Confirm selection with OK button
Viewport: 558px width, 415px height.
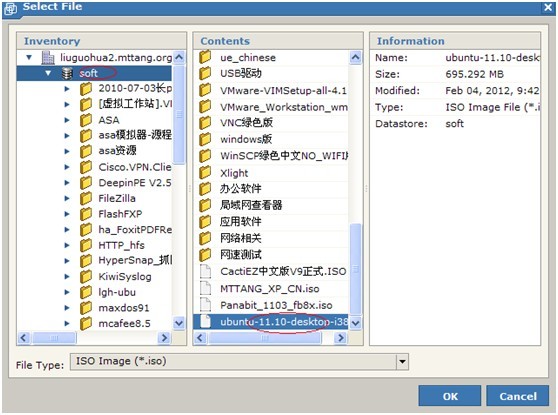(x=450, y=396)
